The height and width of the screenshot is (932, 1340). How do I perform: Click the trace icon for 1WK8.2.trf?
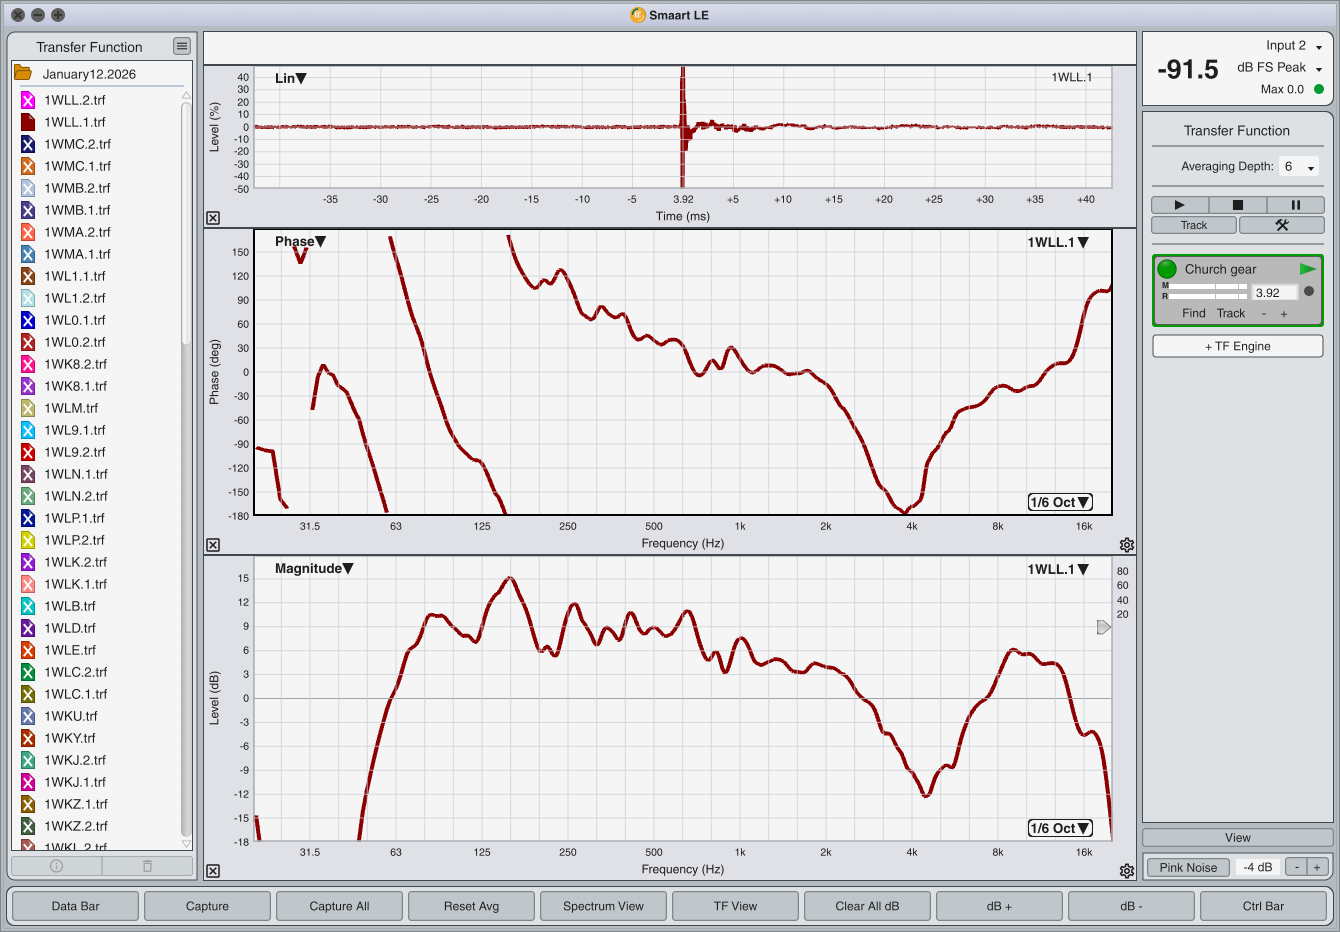coord(28,364)
